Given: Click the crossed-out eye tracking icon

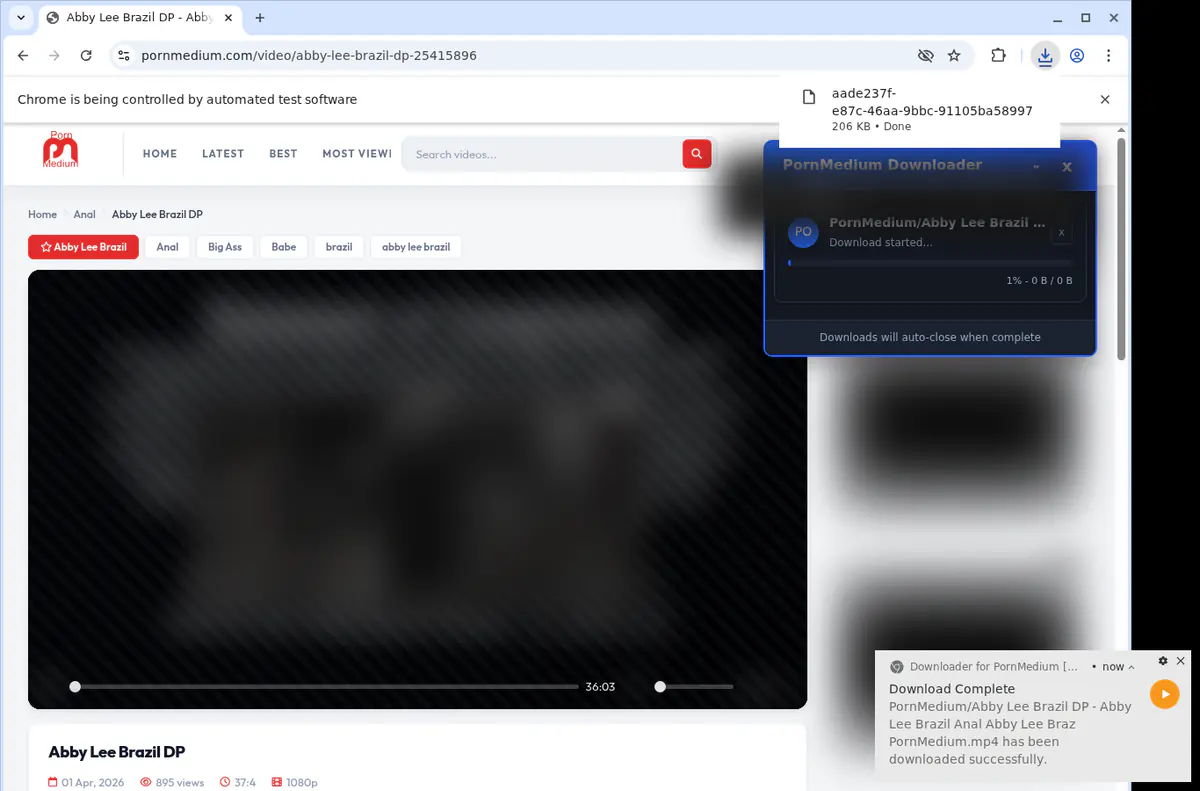Looking at the screenshot, I should tap(926, 56).
